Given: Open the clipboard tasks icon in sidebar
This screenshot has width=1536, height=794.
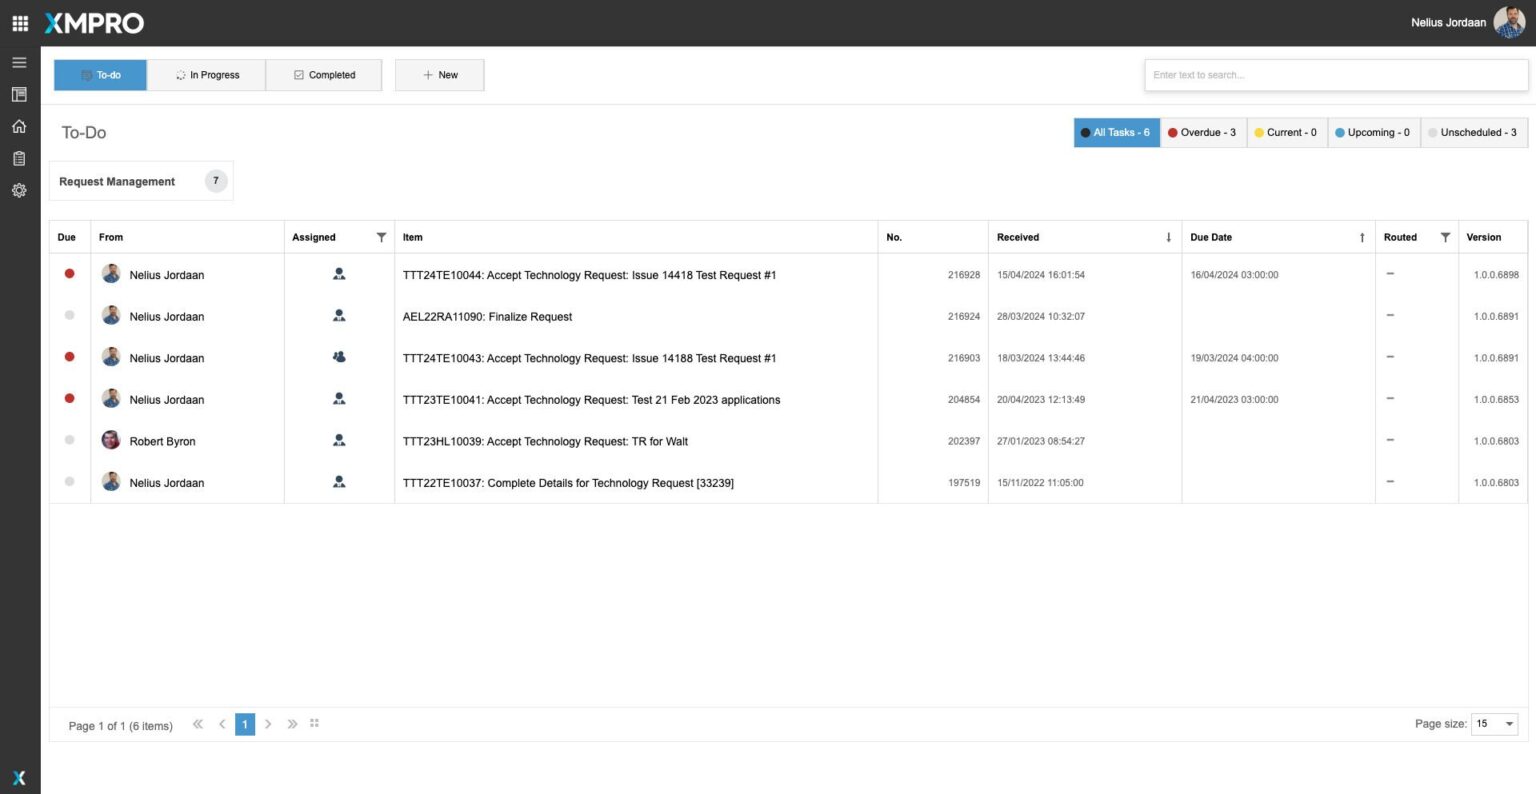Looking at the screenshot, I should (x=19, y=158).
